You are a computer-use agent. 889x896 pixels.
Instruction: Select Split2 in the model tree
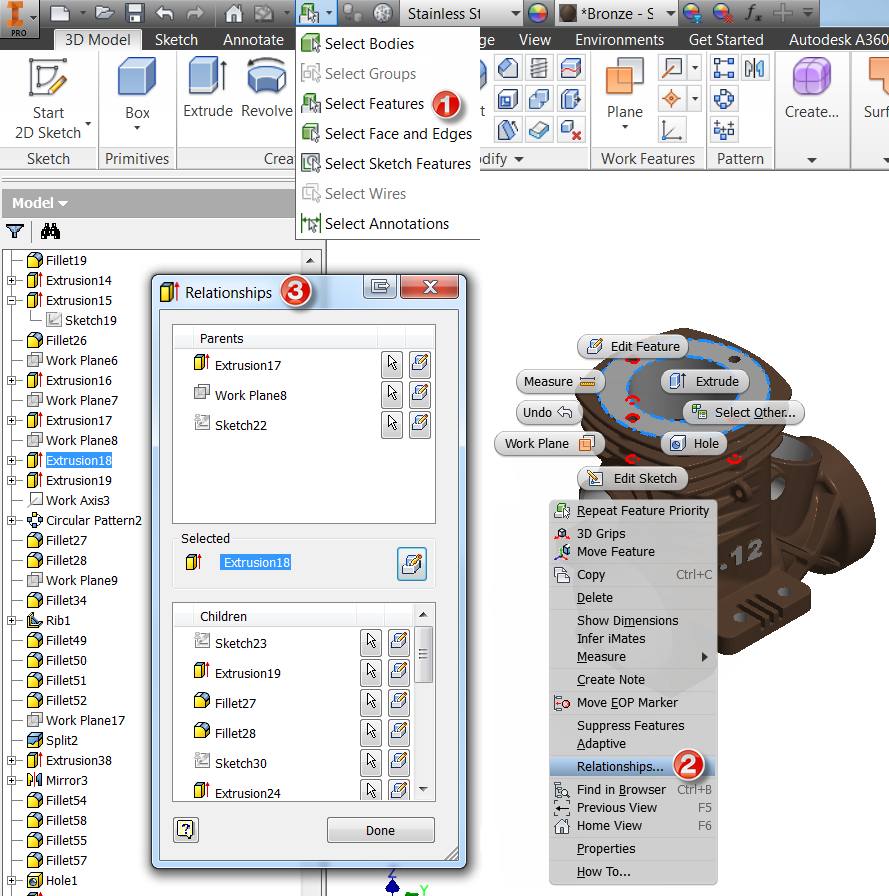(x=62, y=741)
